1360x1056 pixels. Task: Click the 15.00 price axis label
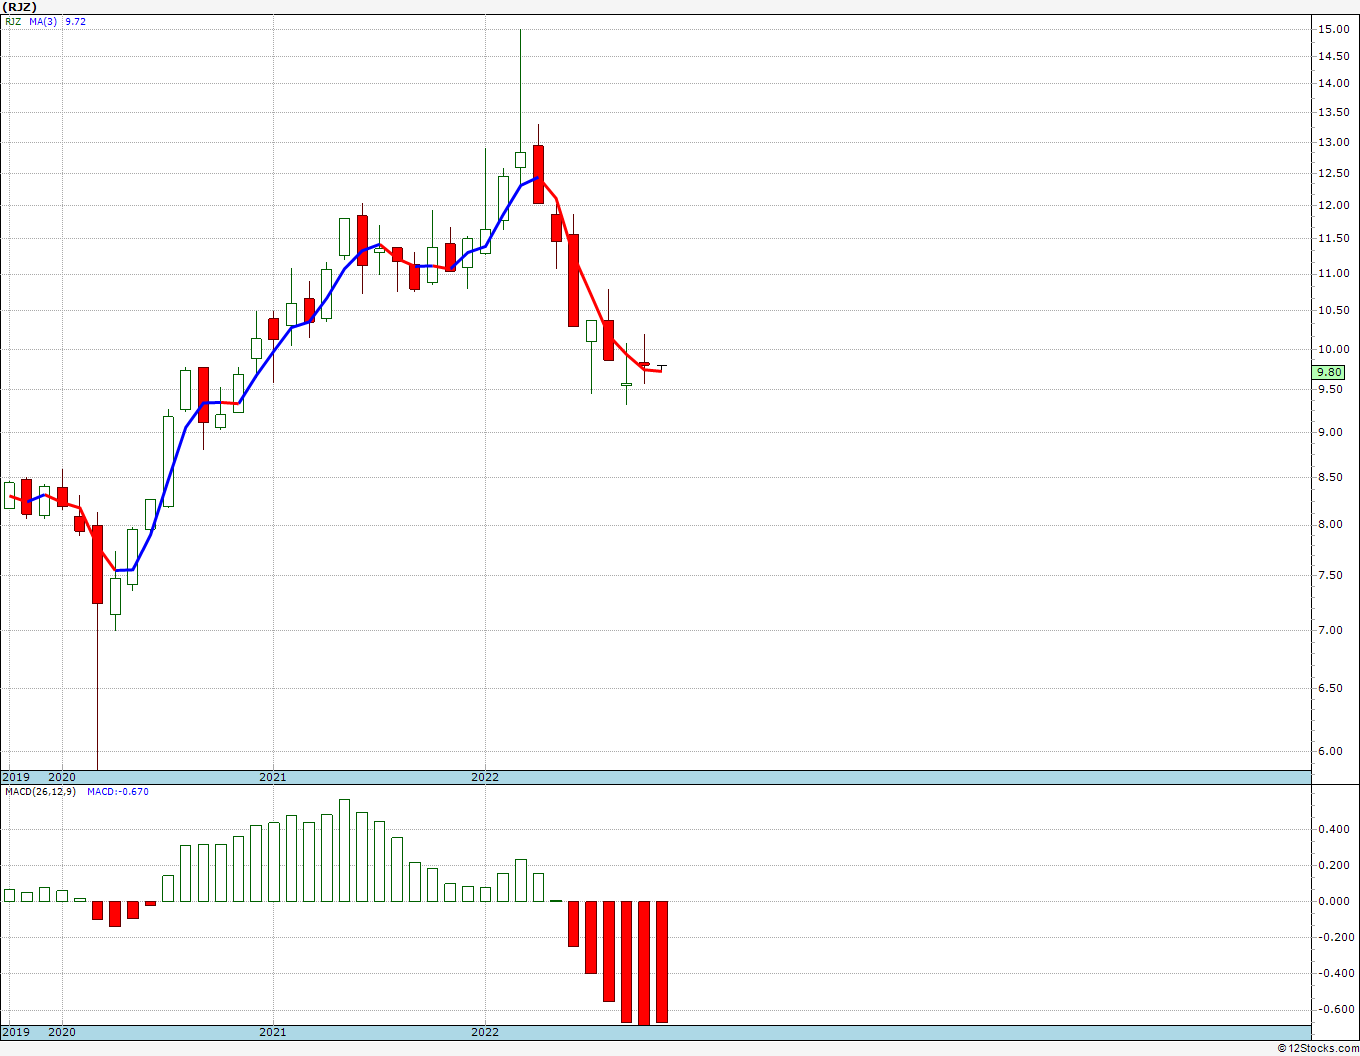1332,29
